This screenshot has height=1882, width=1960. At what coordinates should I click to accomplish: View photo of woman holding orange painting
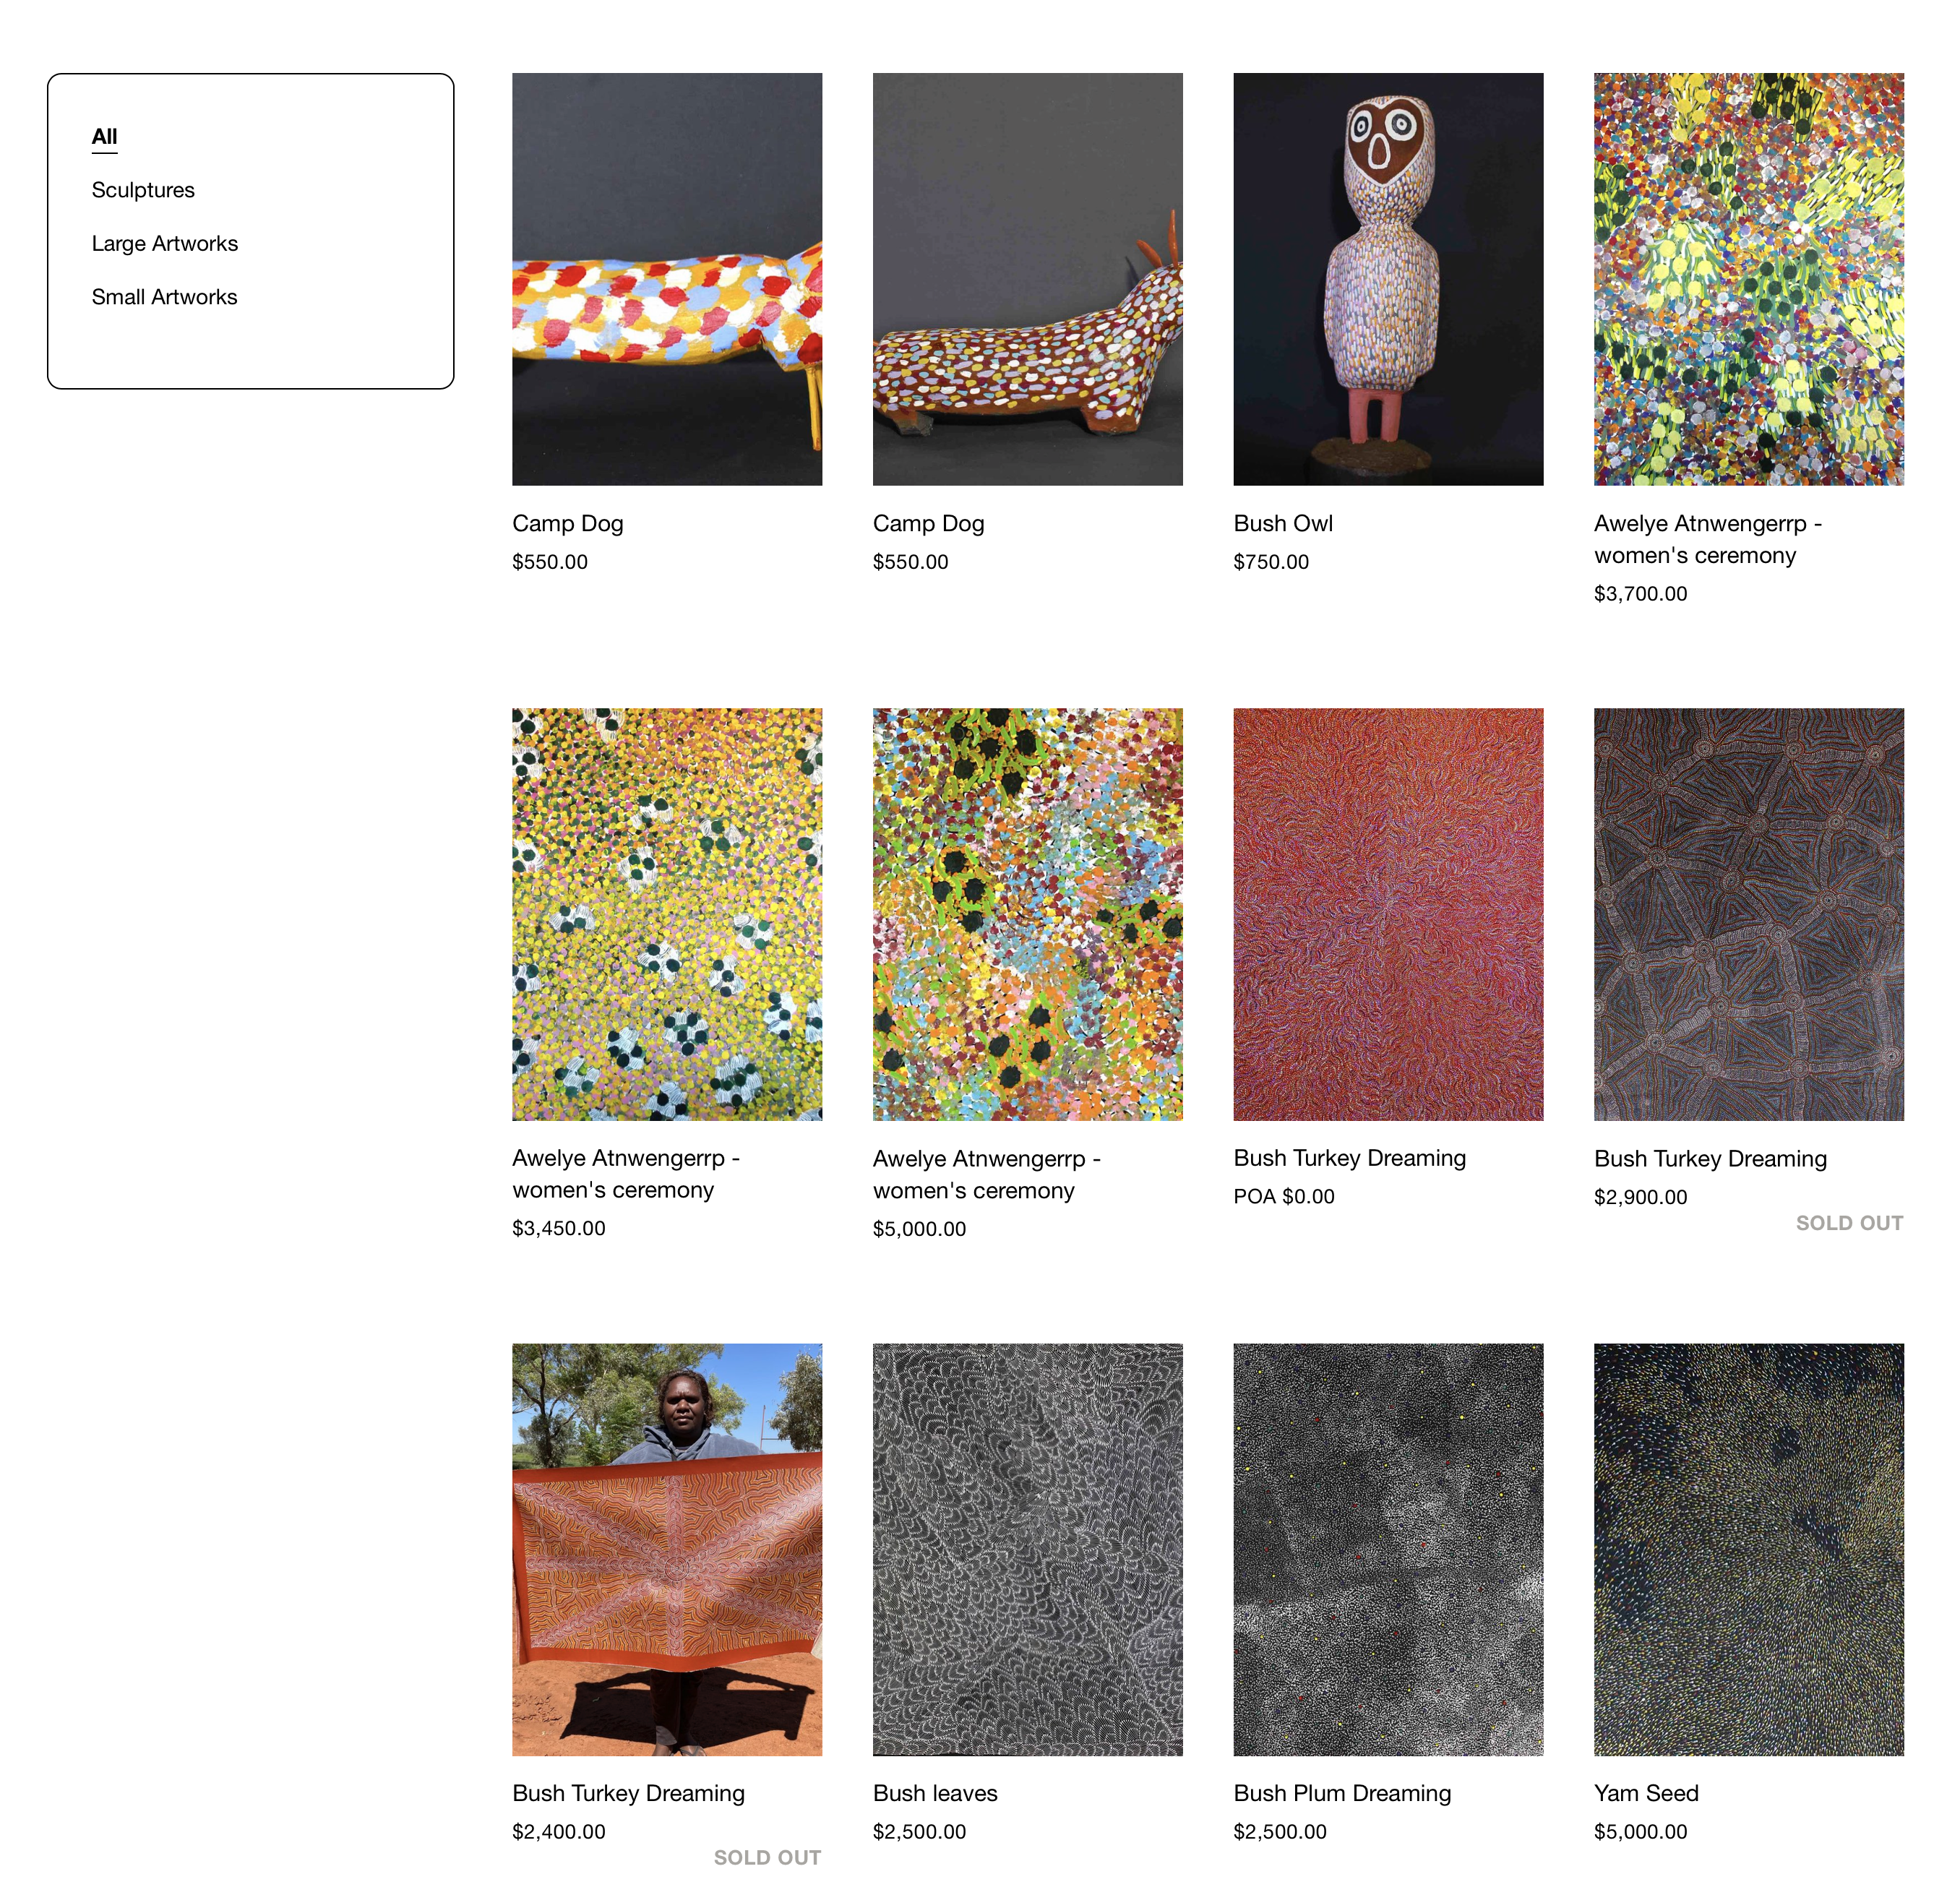click(667, 1549)
